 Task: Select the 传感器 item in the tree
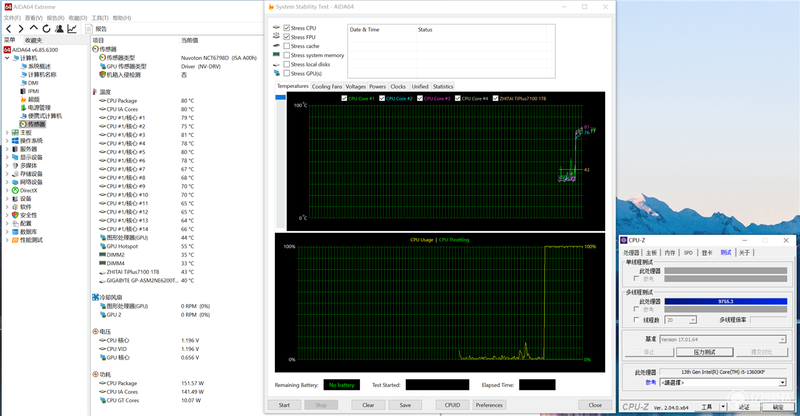click(33, 124)
